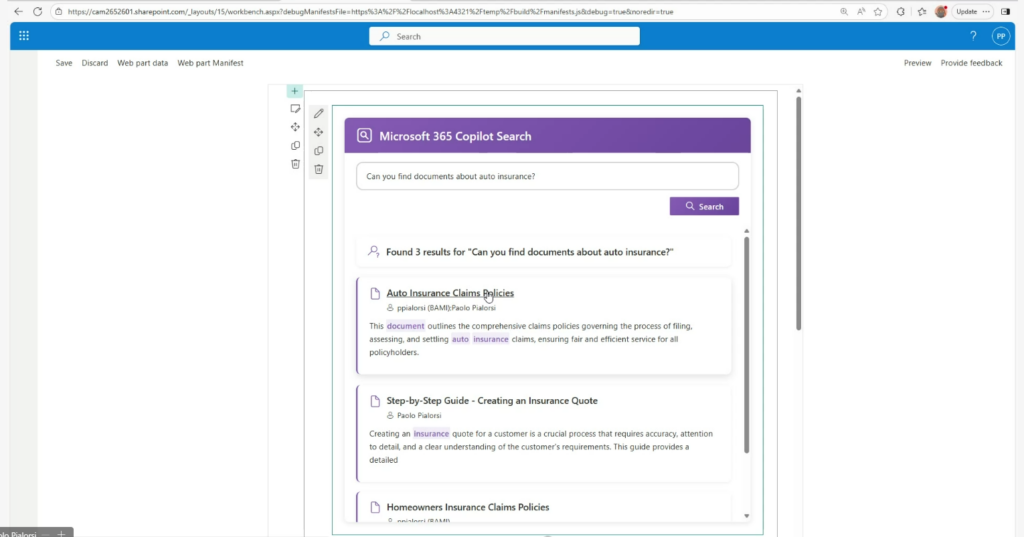The image size is (1024, 537).
Task: Click Provide feedback
Action: pyautogui.click(x=971, y=63)
